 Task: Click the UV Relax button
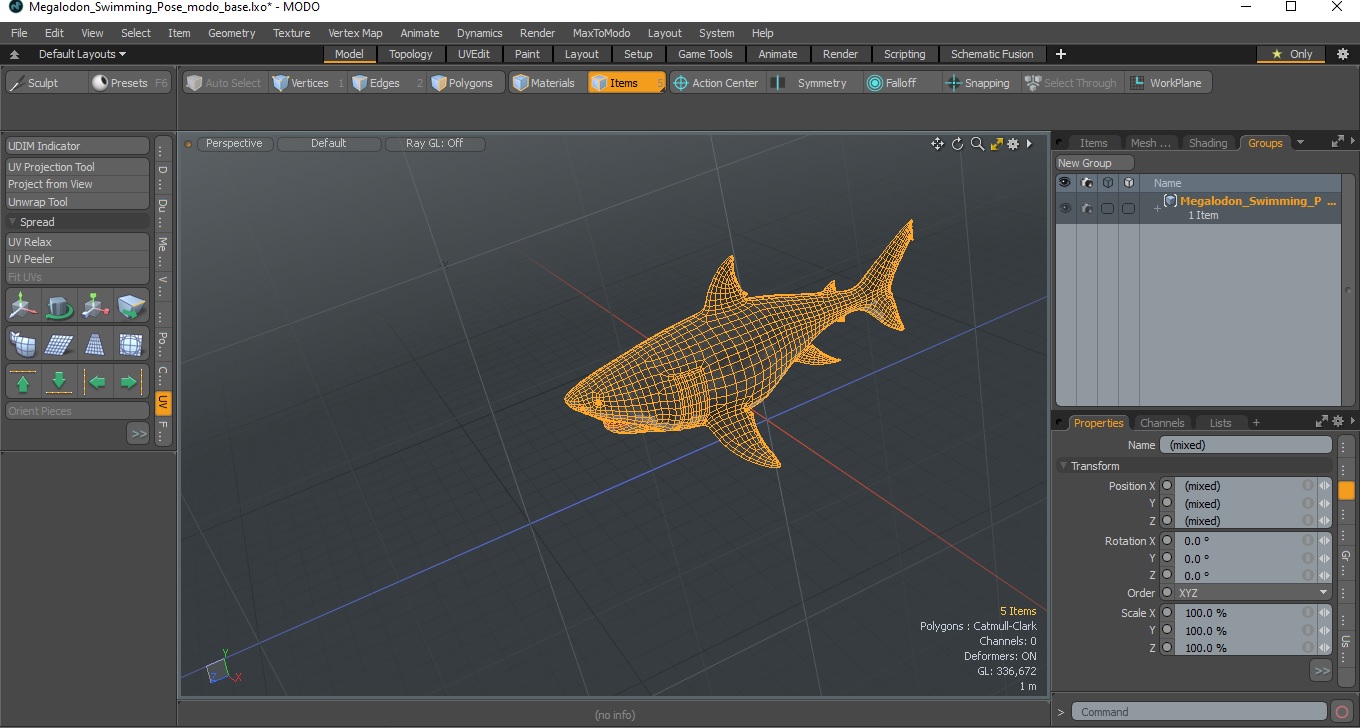77,242
